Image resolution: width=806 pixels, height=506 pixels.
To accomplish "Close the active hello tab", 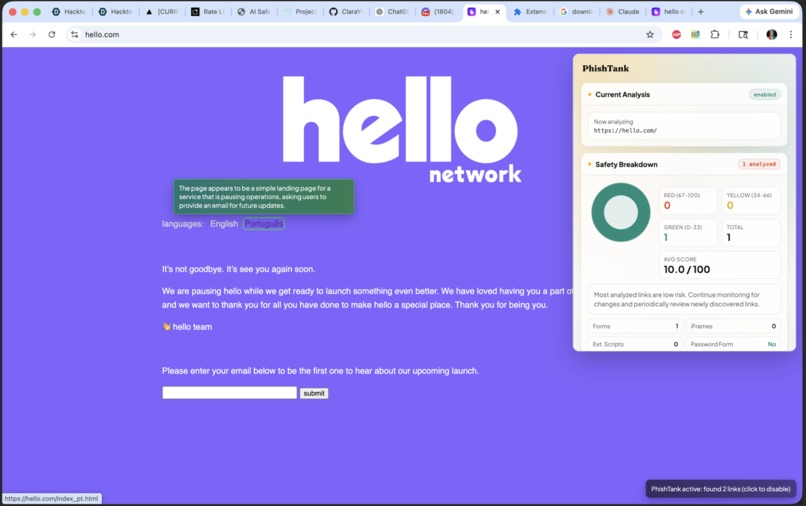I will [x=497, y=11].
